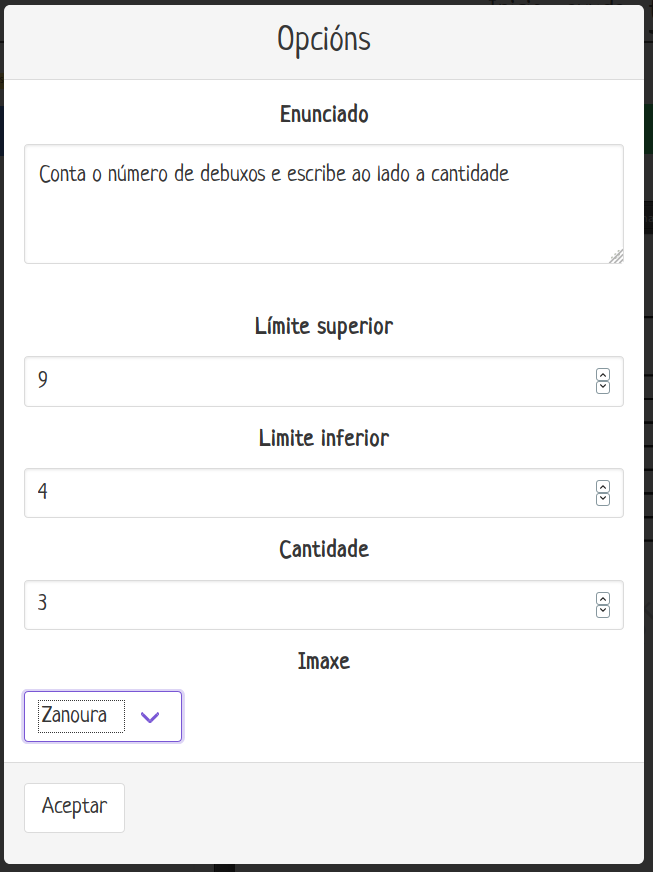The height and width of the screenshot is (872, 653).
Task: Click the Imaxe label
Action: (x=324, y=661)
